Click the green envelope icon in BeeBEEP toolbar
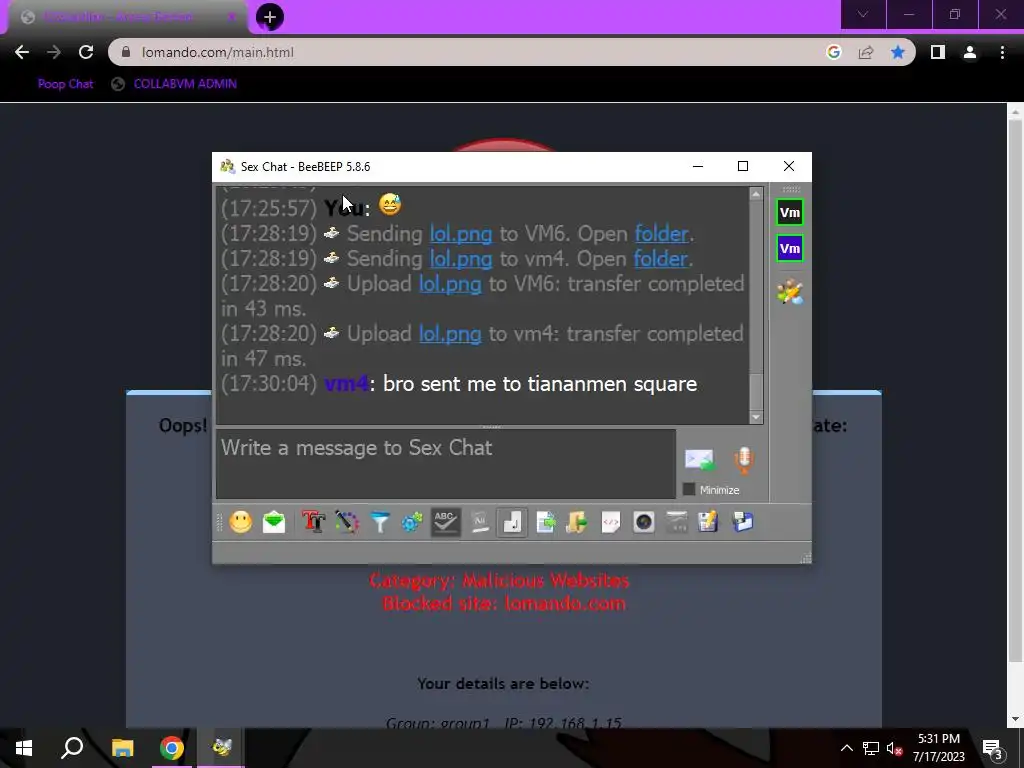1024x768 pixels. (274, 522)
